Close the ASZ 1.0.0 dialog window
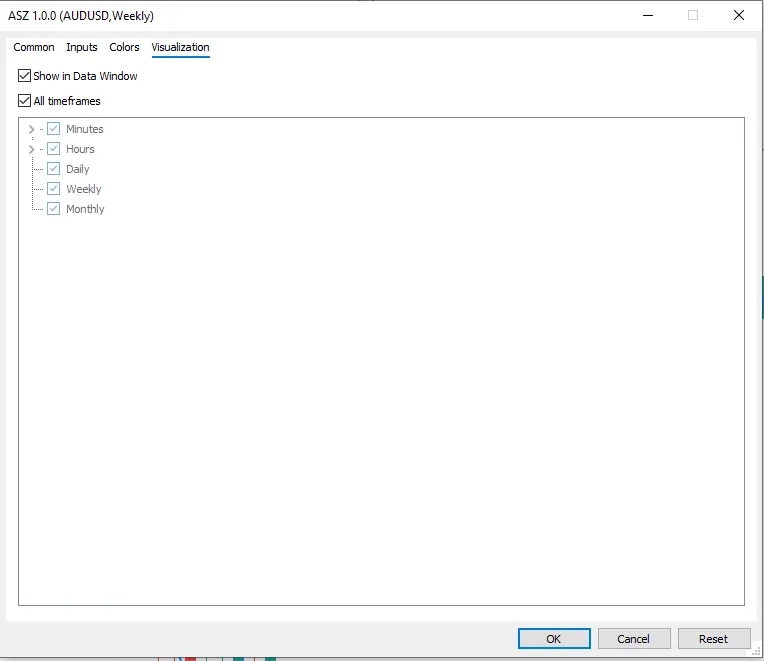764x661 pixels. 739,15
